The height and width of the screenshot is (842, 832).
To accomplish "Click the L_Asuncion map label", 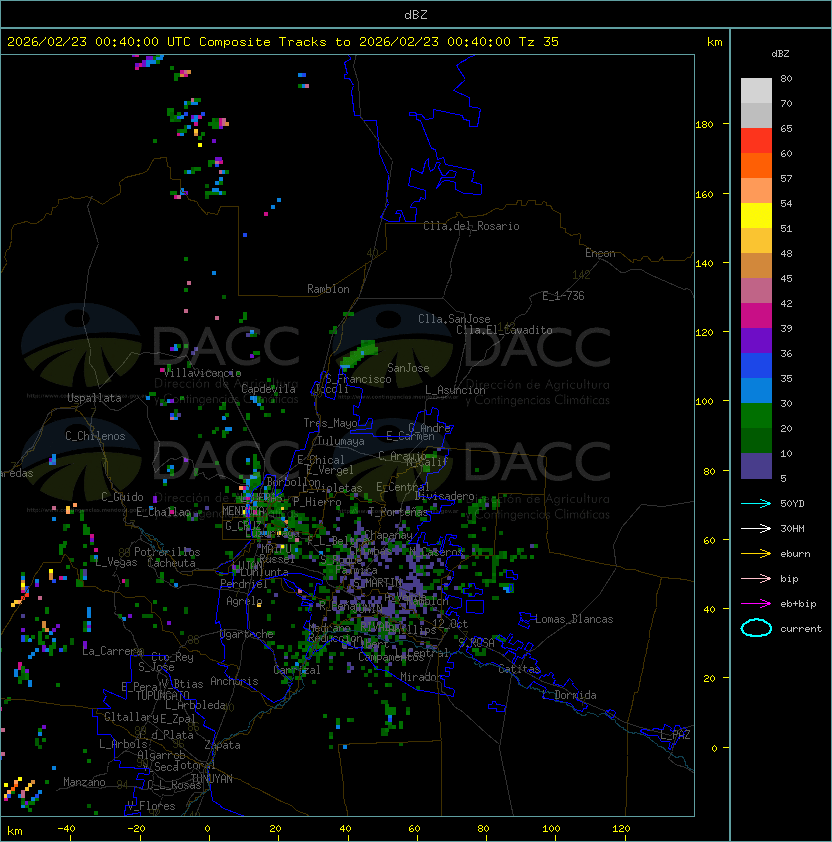I will tap(455, 390).
